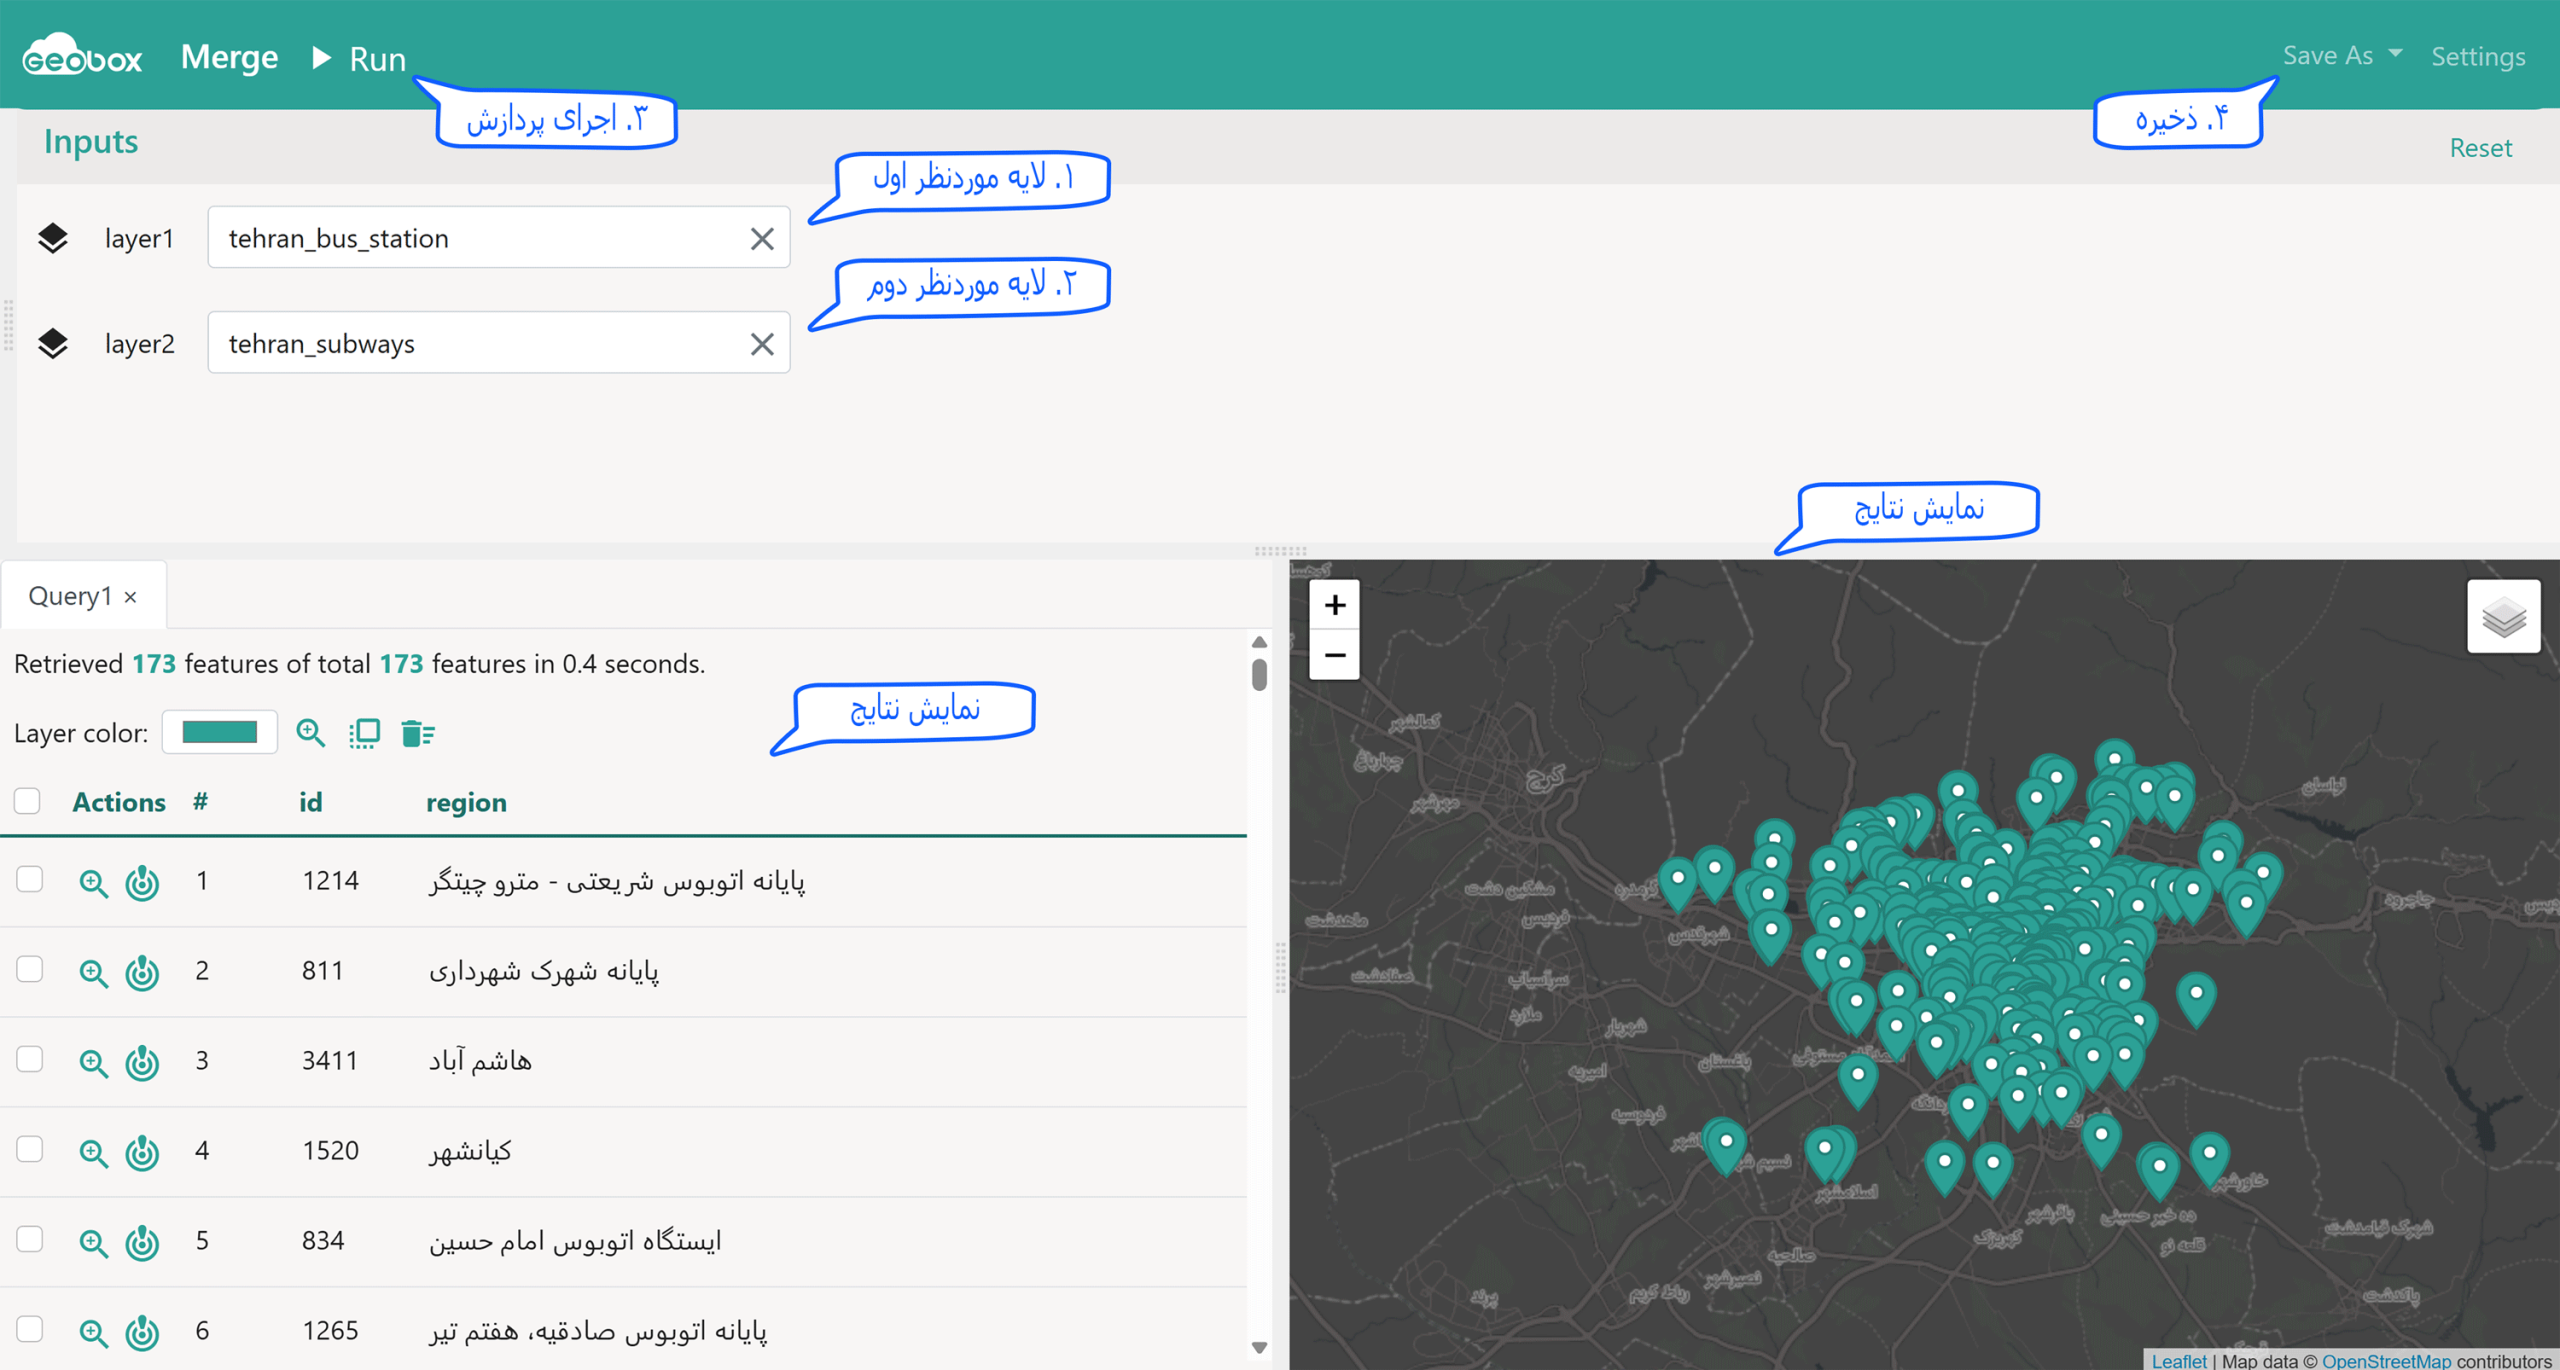Click the Actions column header
Viewport: 2560px width, 1370px height.
[x=119, y=802]
